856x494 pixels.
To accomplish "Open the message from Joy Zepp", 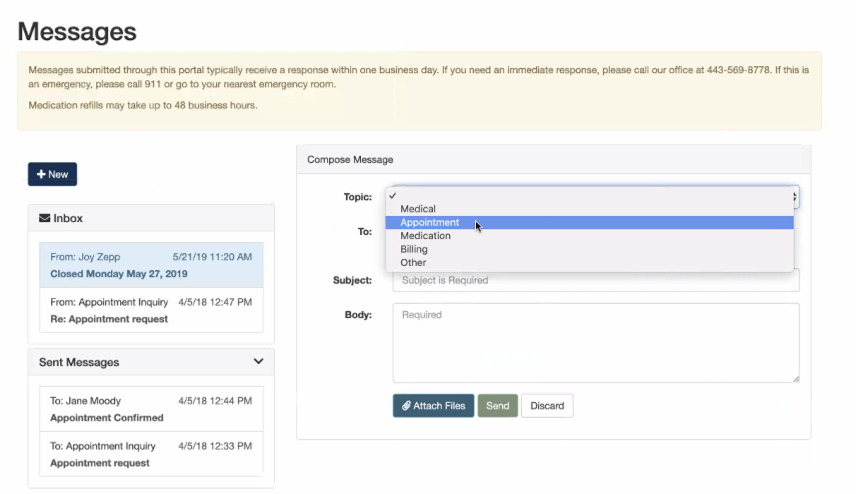I will click(x=151, y=265).
